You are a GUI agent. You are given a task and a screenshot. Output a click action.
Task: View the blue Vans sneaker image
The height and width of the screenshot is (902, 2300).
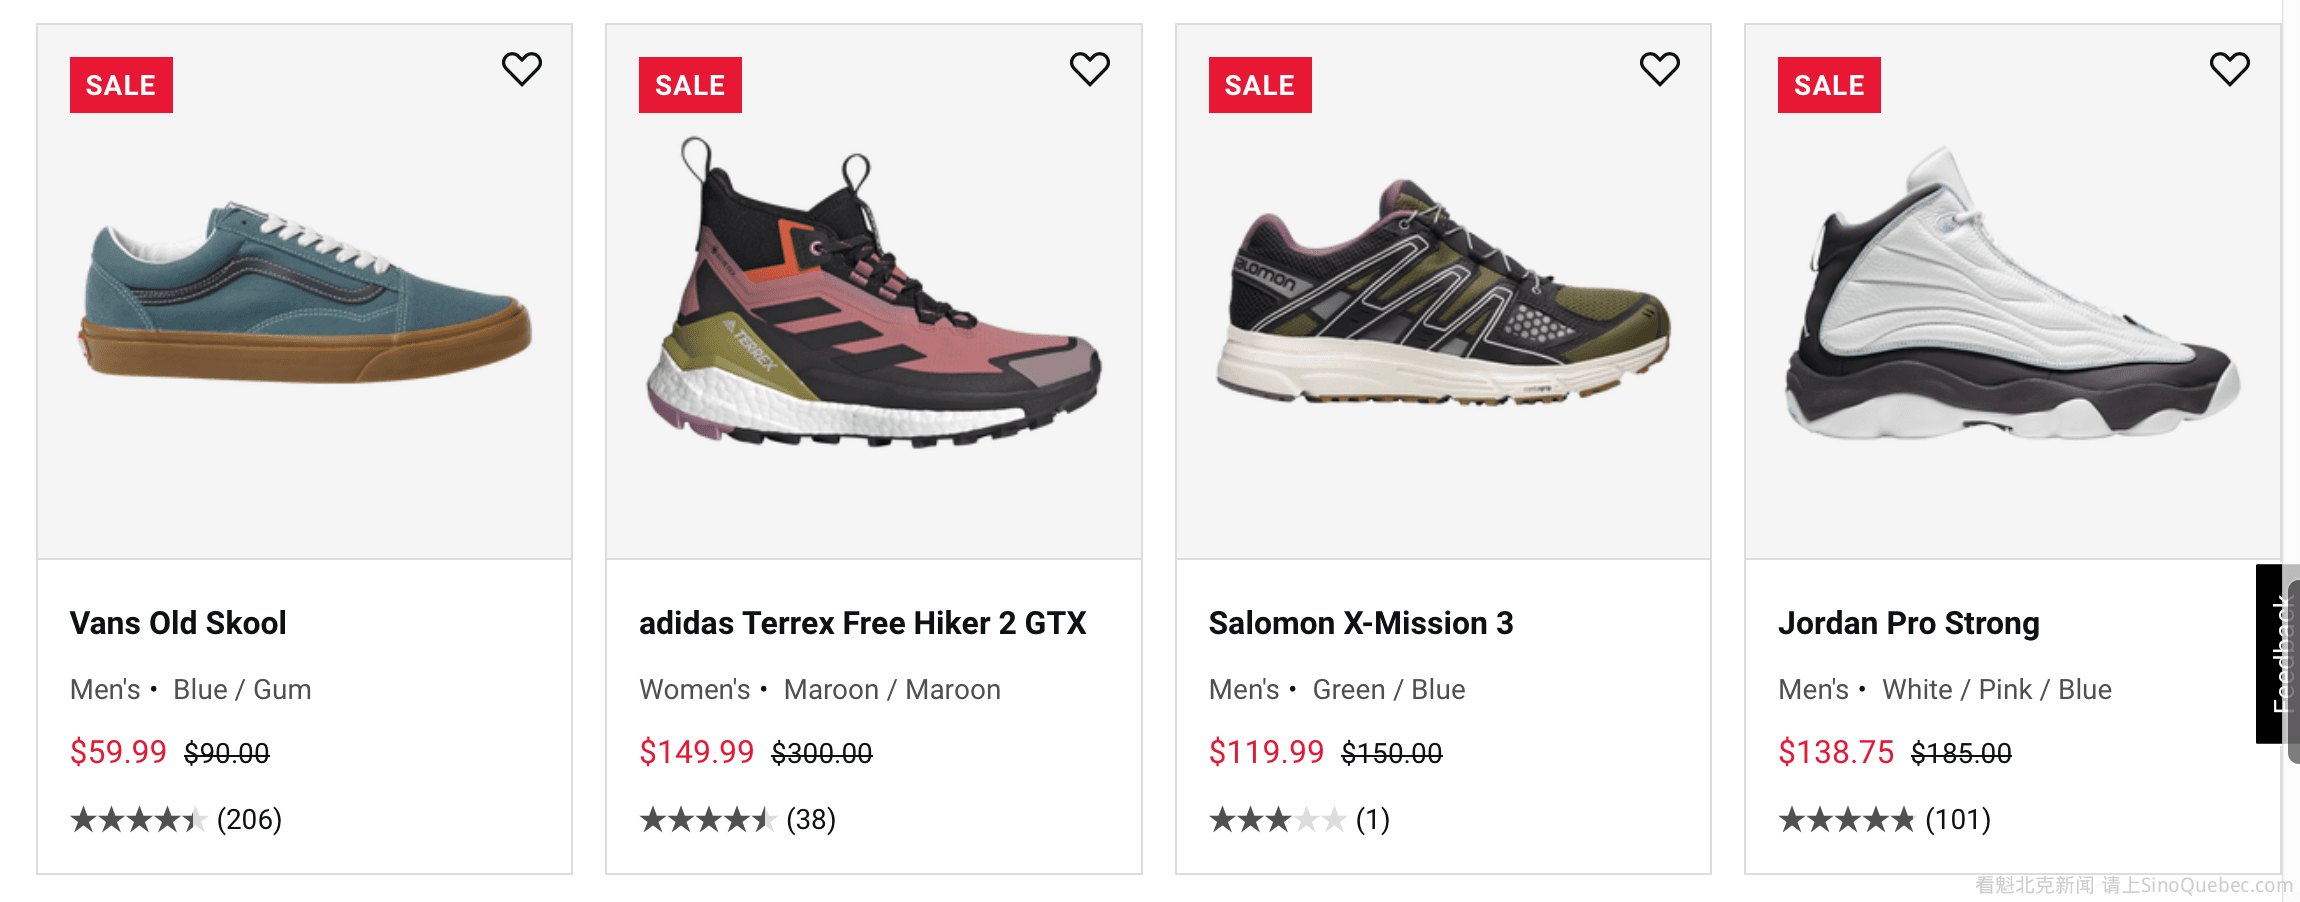click(305, 295)
